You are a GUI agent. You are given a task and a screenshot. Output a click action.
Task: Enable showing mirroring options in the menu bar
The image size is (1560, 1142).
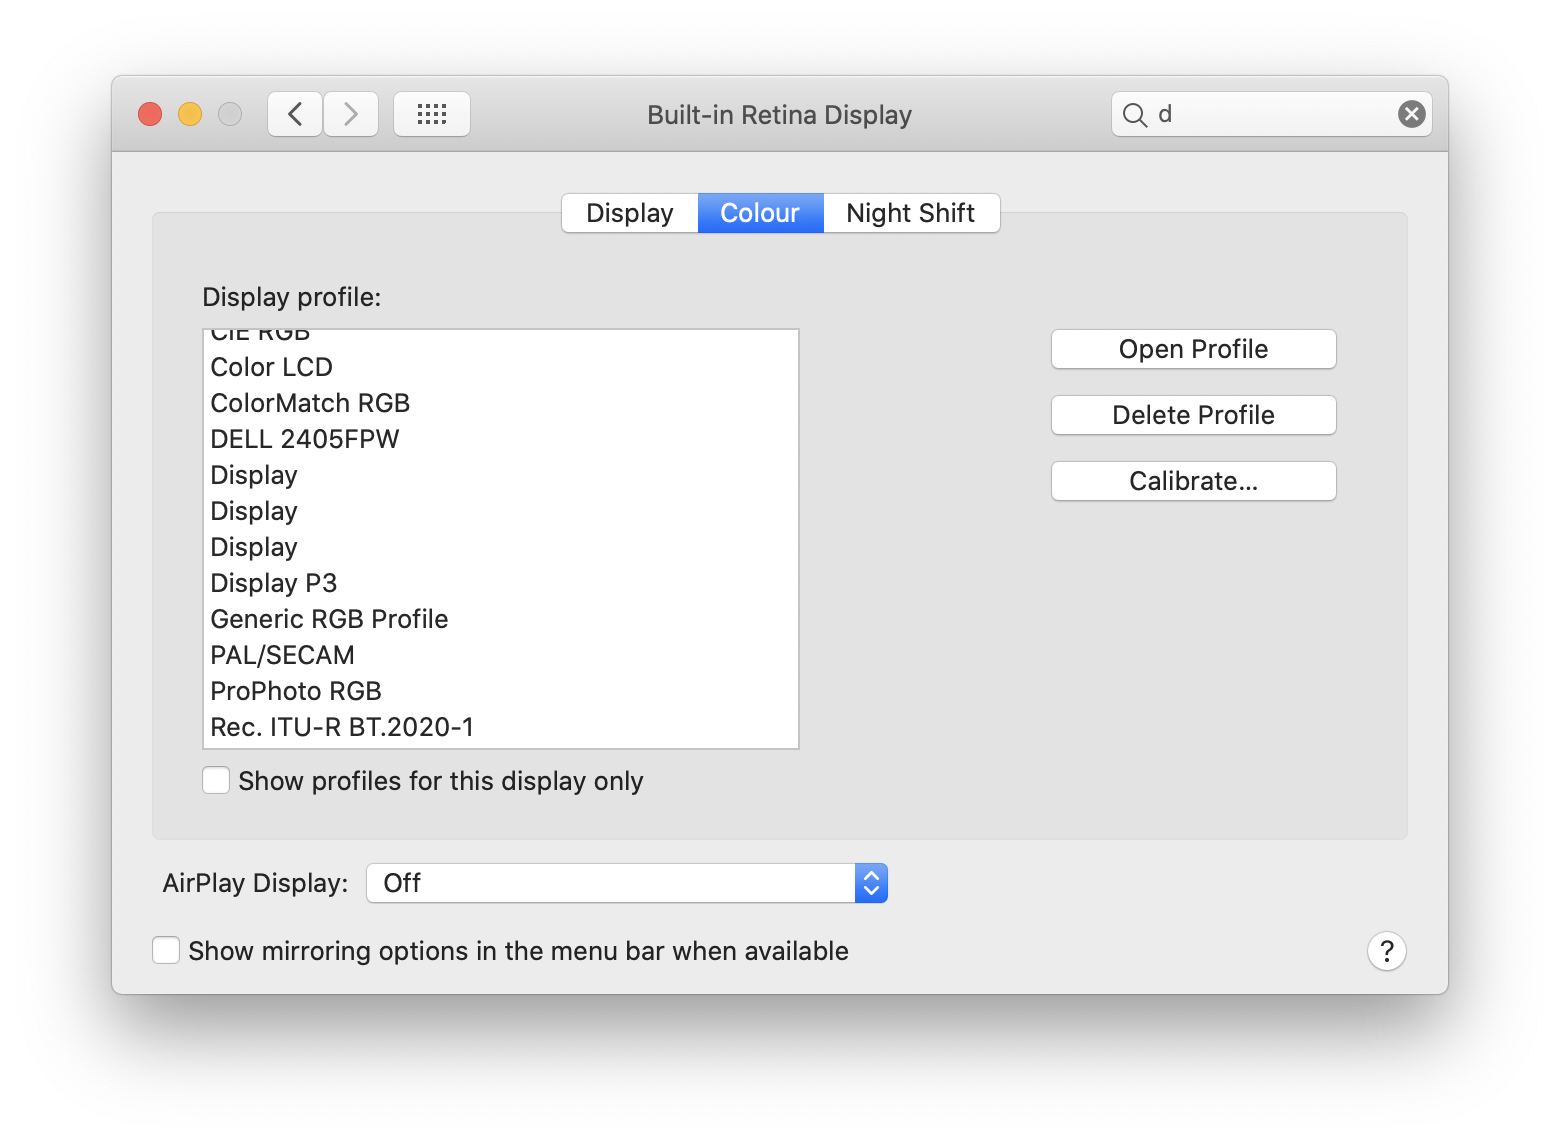pos(166,950)
